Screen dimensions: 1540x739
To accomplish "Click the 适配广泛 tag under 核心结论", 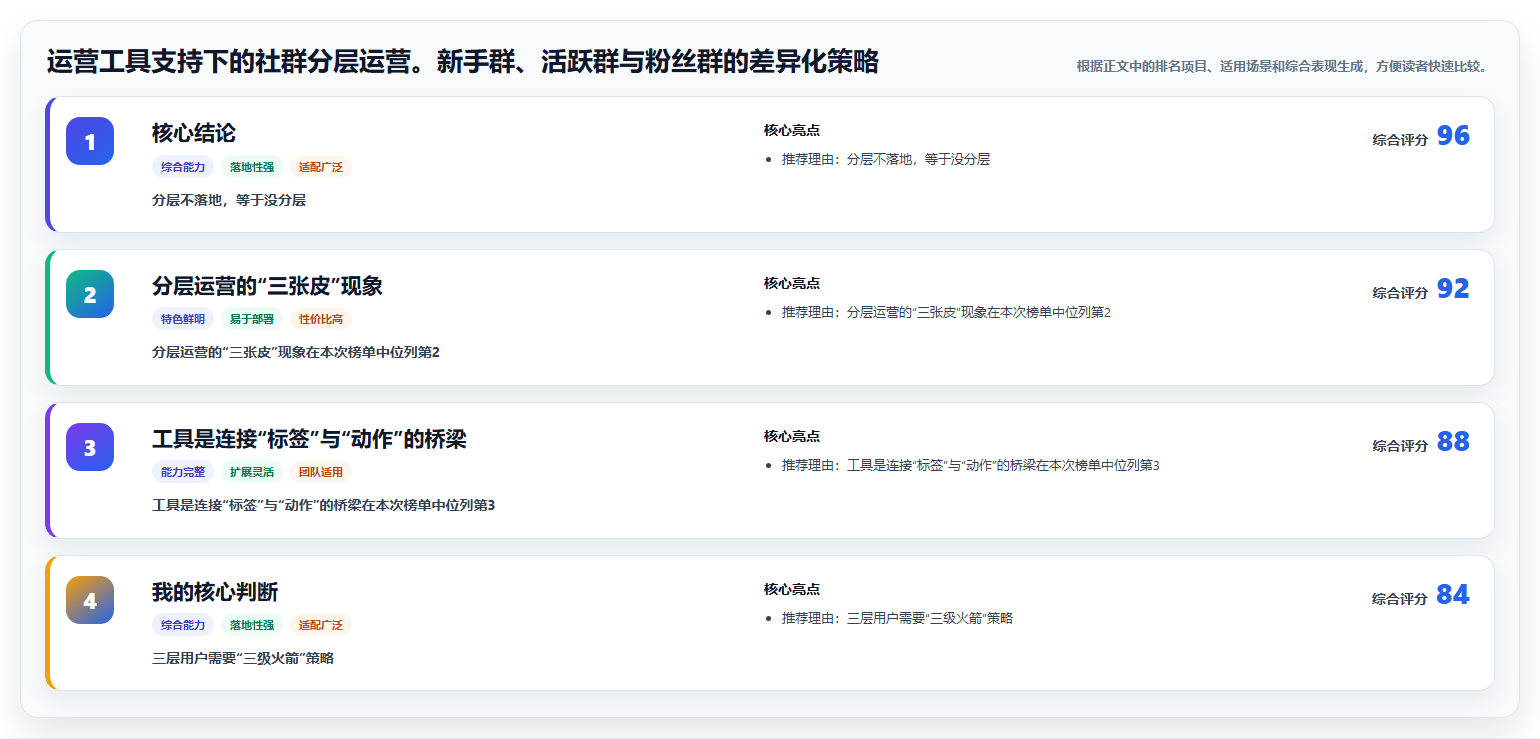I will point(321,167).
